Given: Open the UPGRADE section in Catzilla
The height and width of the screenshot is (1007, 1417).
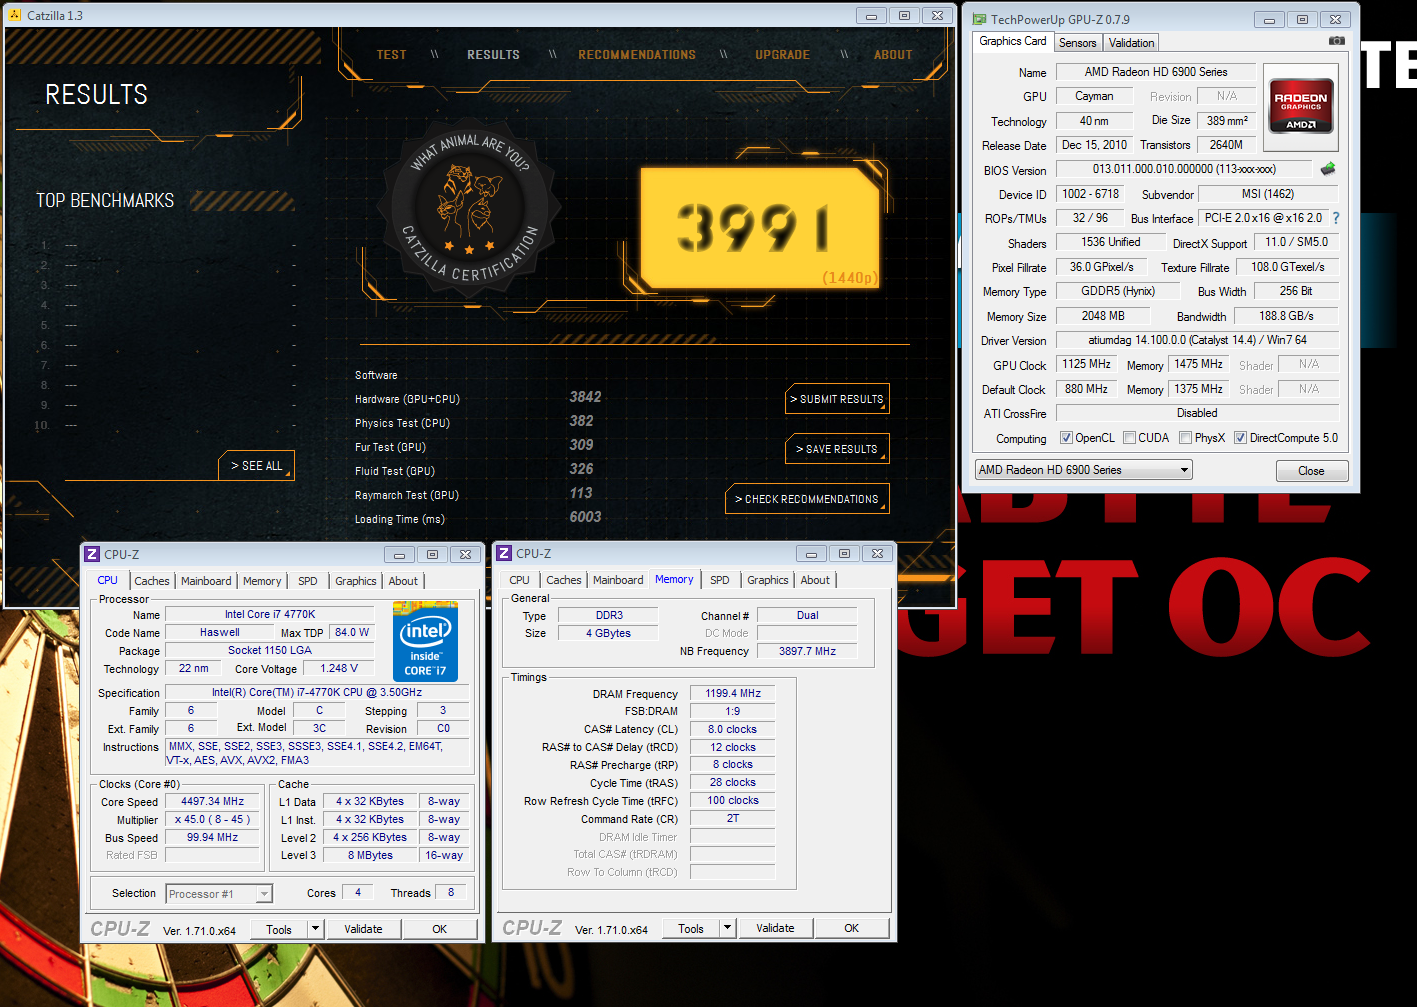Looking at the screenshot, I should coord(782,55).
